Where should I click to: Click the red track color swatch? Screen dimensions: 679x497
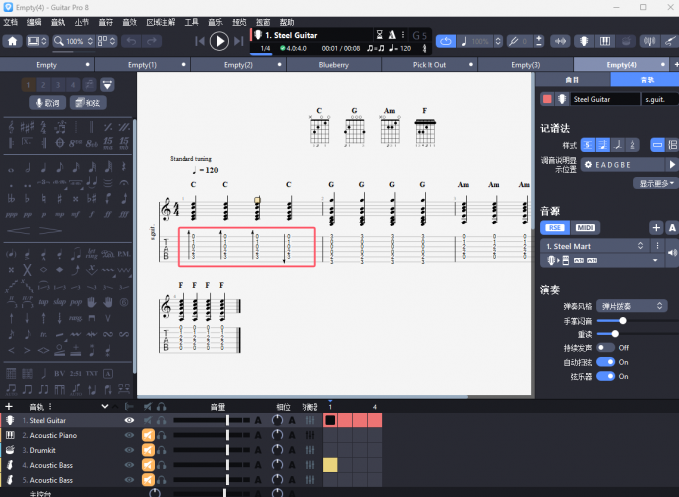pos(547,99)
